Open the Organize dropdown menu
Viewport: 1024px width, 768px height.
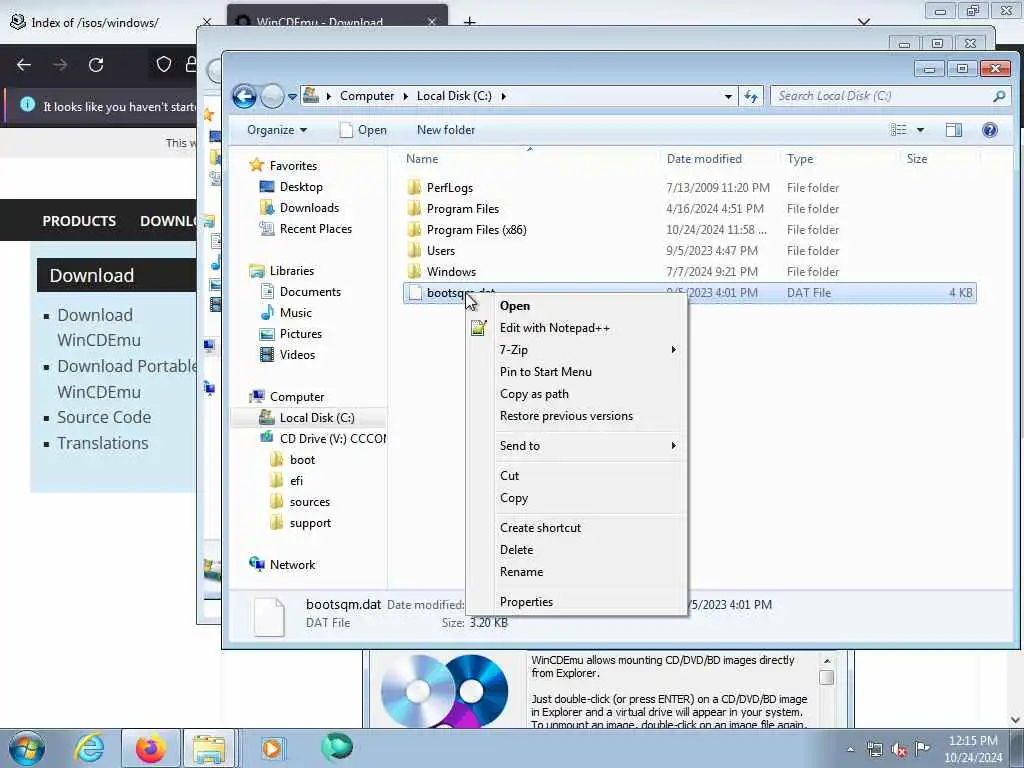[277, 130]
